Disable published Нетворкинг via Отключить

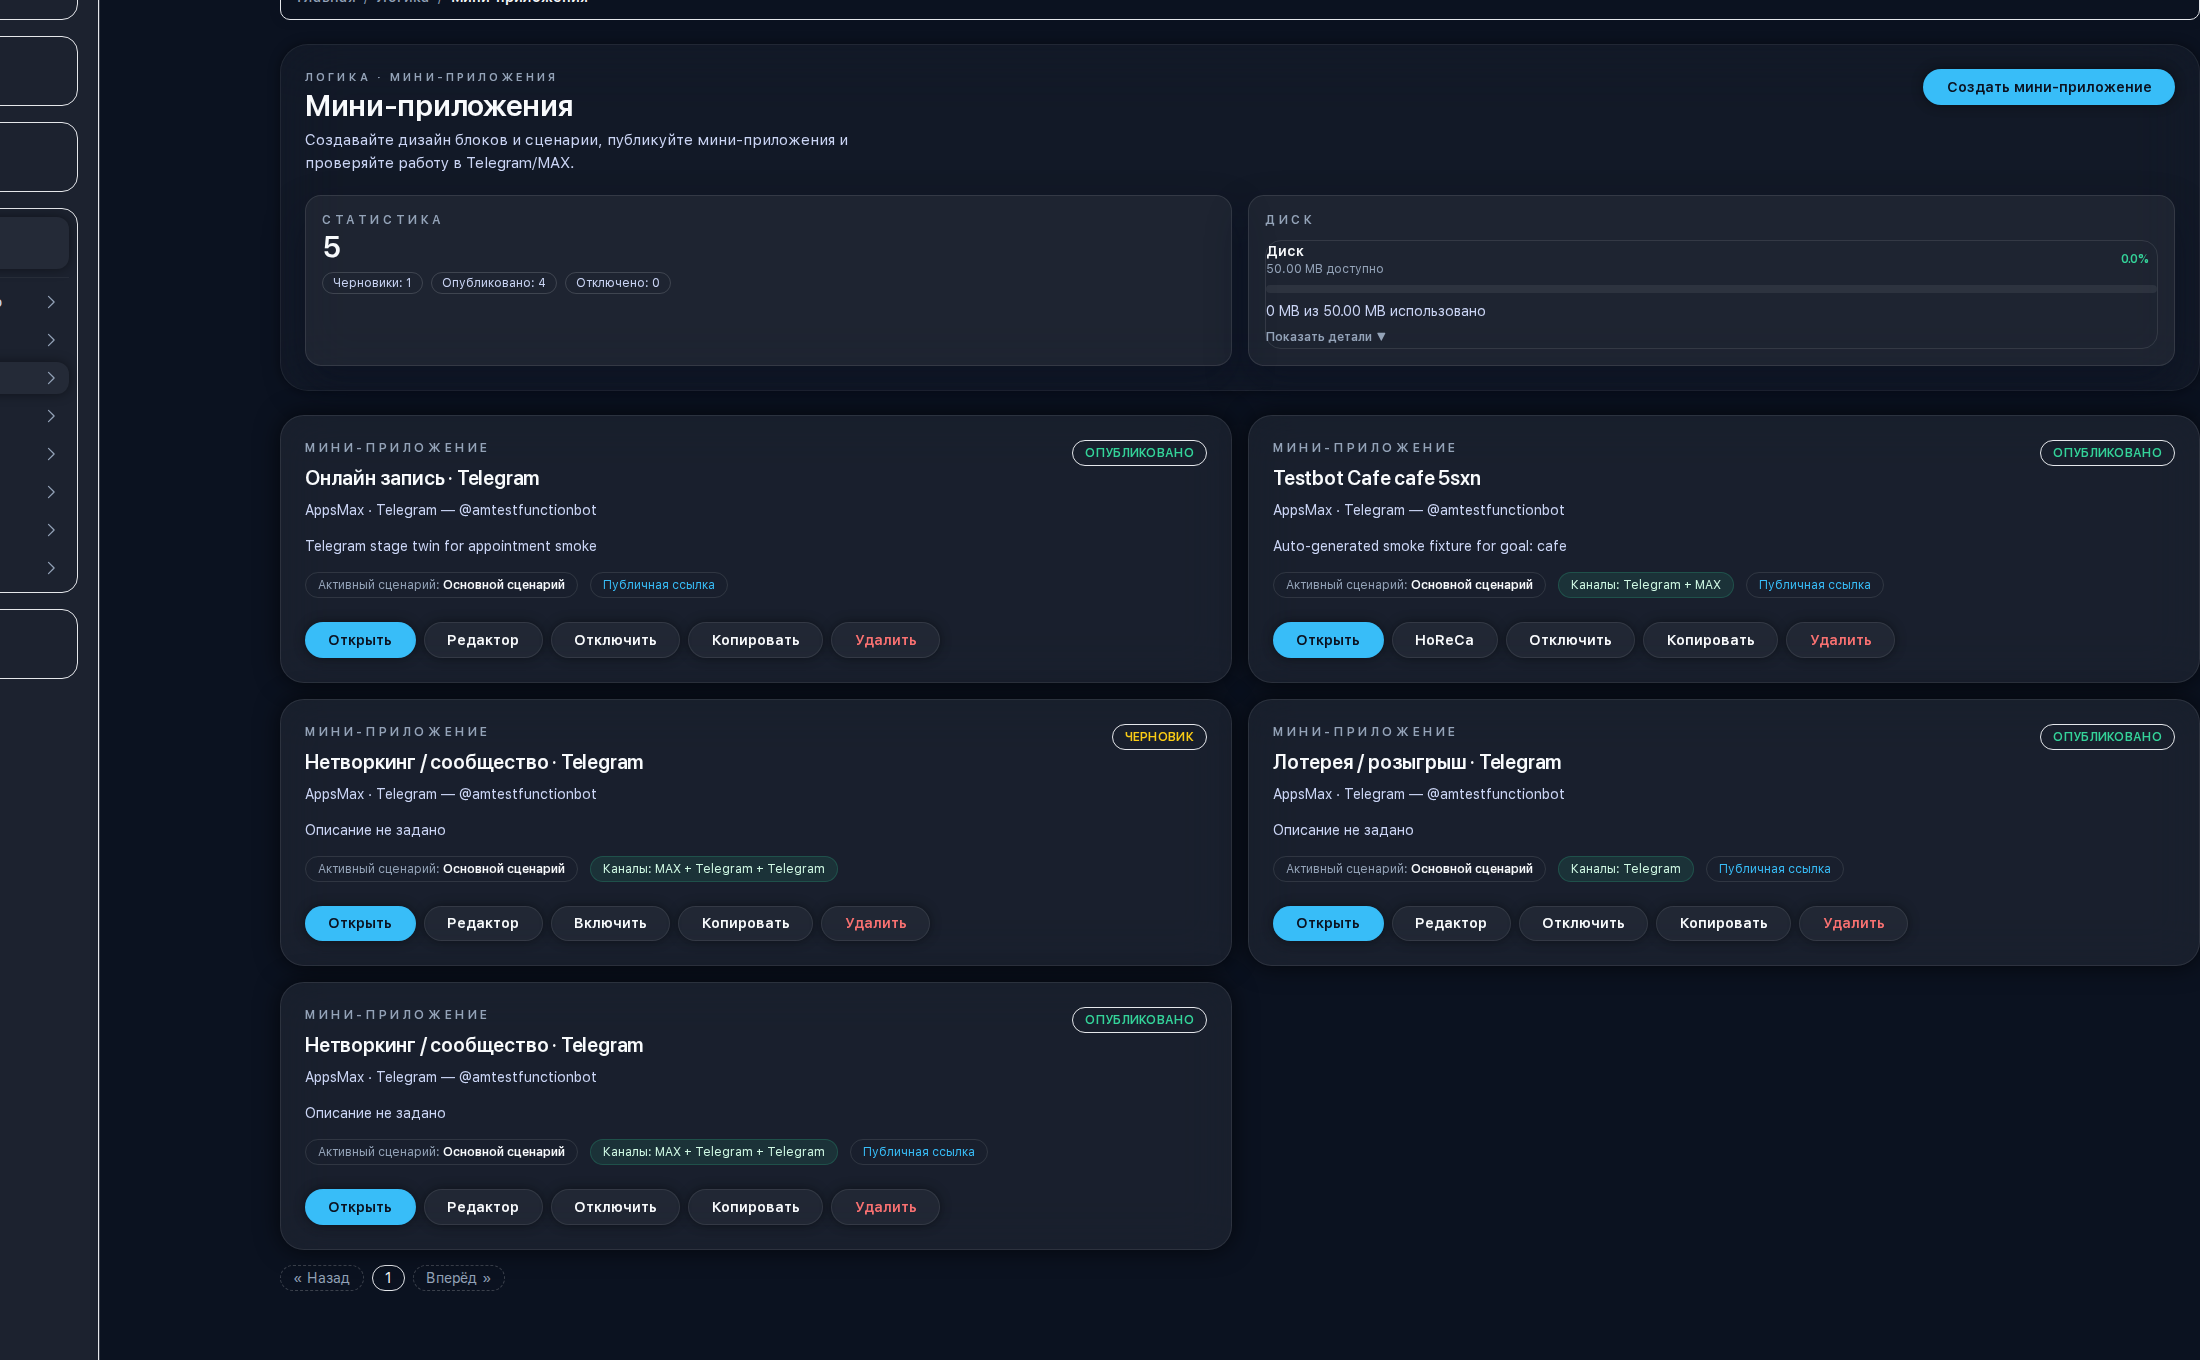[x=615, y=1207]
